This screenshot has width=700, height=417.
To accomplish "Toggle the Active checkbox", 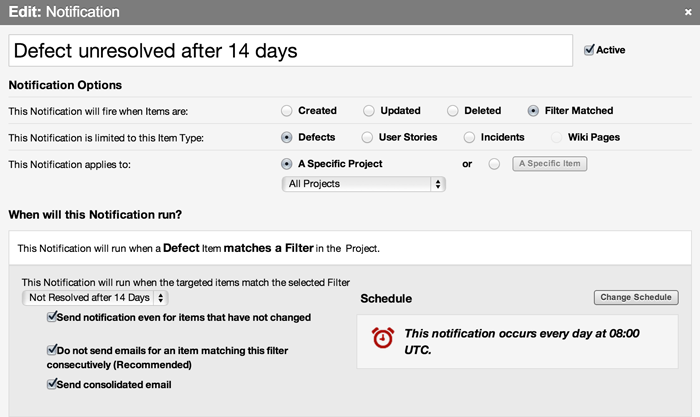I will (x=589, y=50).
